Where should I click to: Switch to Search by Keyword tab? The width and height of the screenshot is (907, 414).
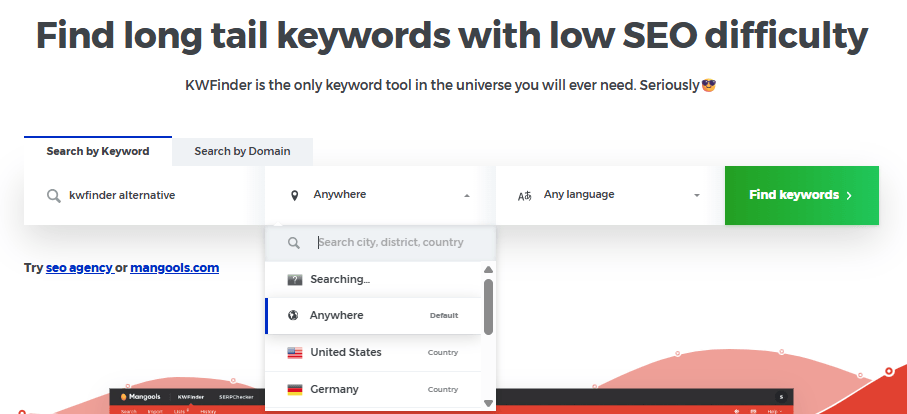98,151
